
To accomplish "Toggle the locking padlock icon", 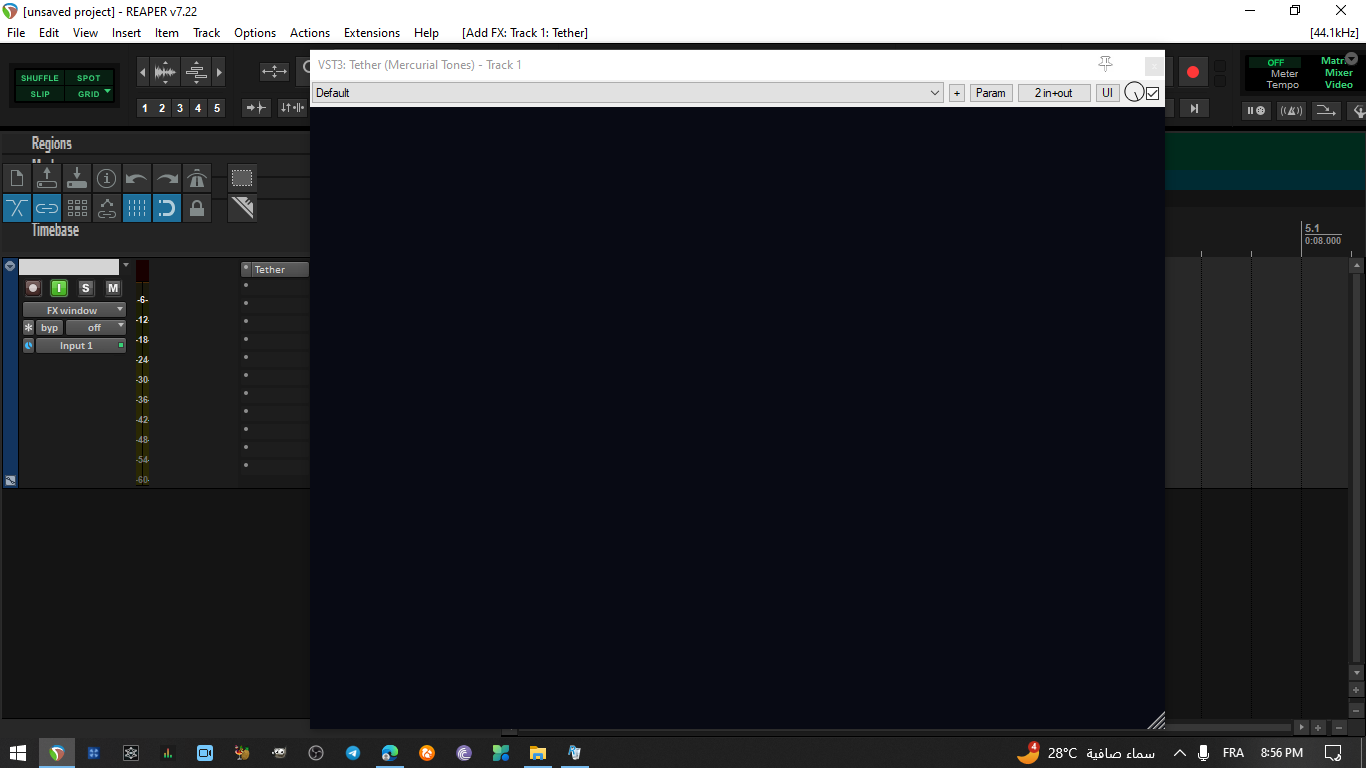I will 197,208.
